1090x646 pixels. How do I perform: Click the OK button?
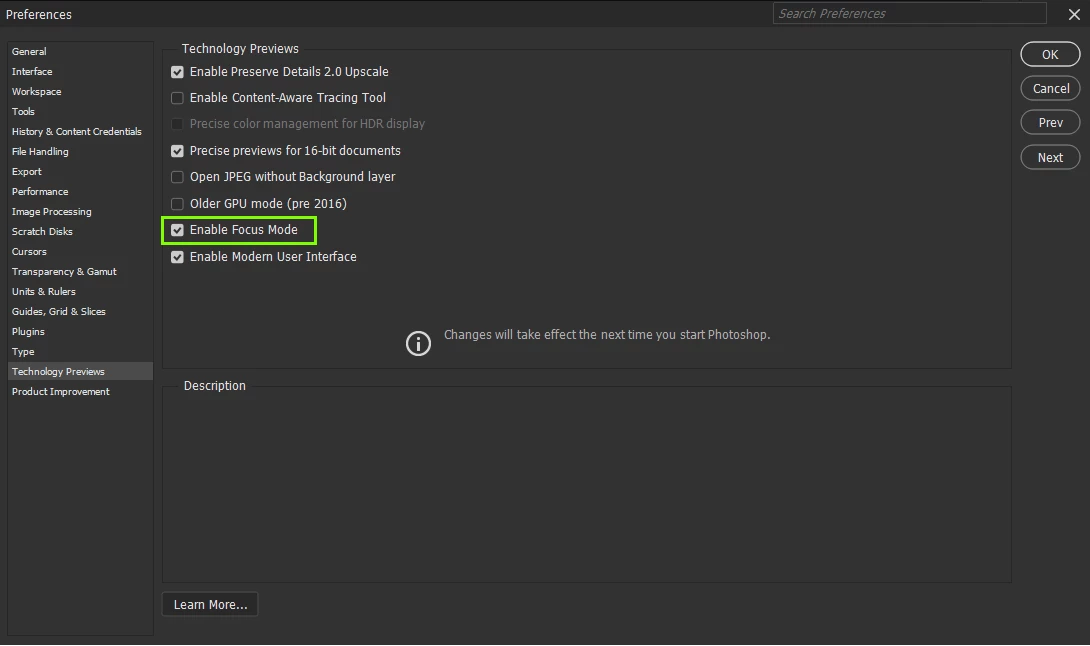pyautogui.click(x=1050, y=54)
